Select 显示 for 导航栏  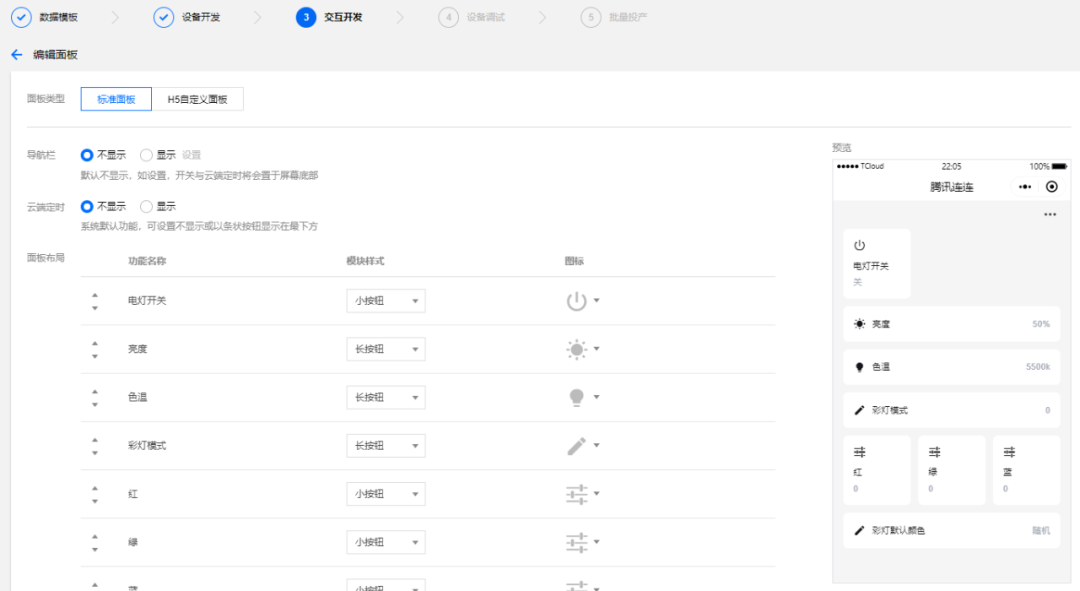pyautogui.click(x=147, y=155)
